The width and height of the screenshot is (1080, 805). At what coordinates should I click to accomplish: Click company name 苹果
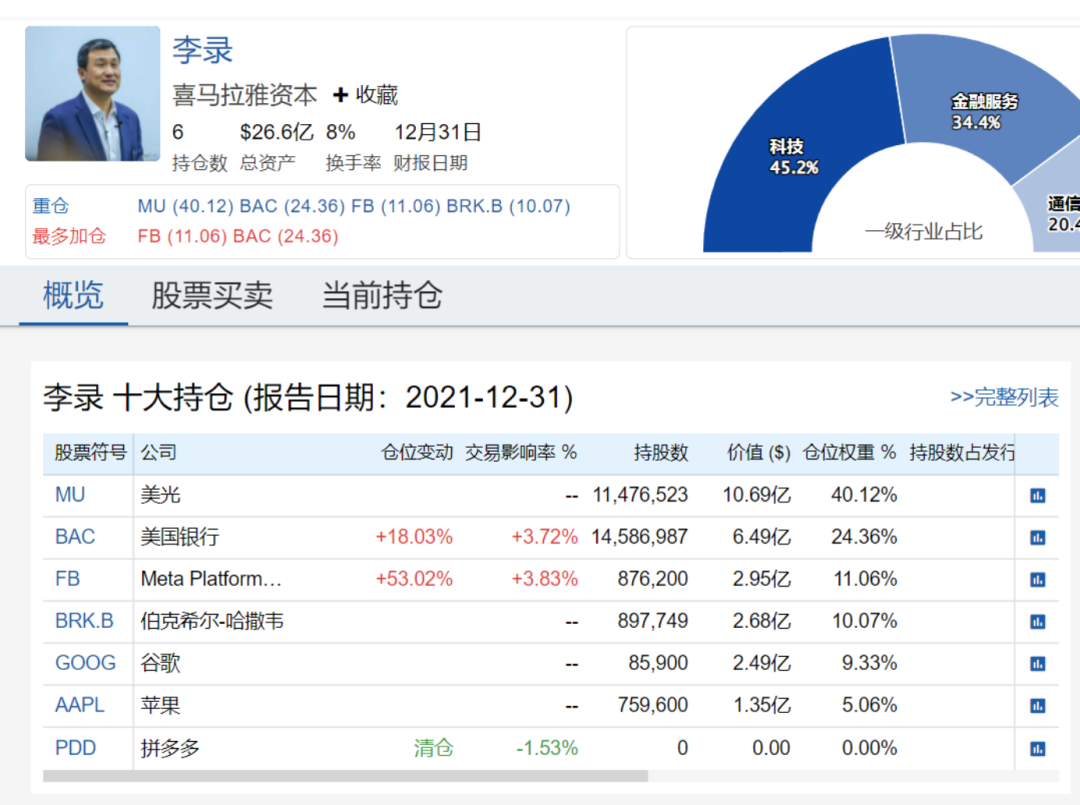160,704
